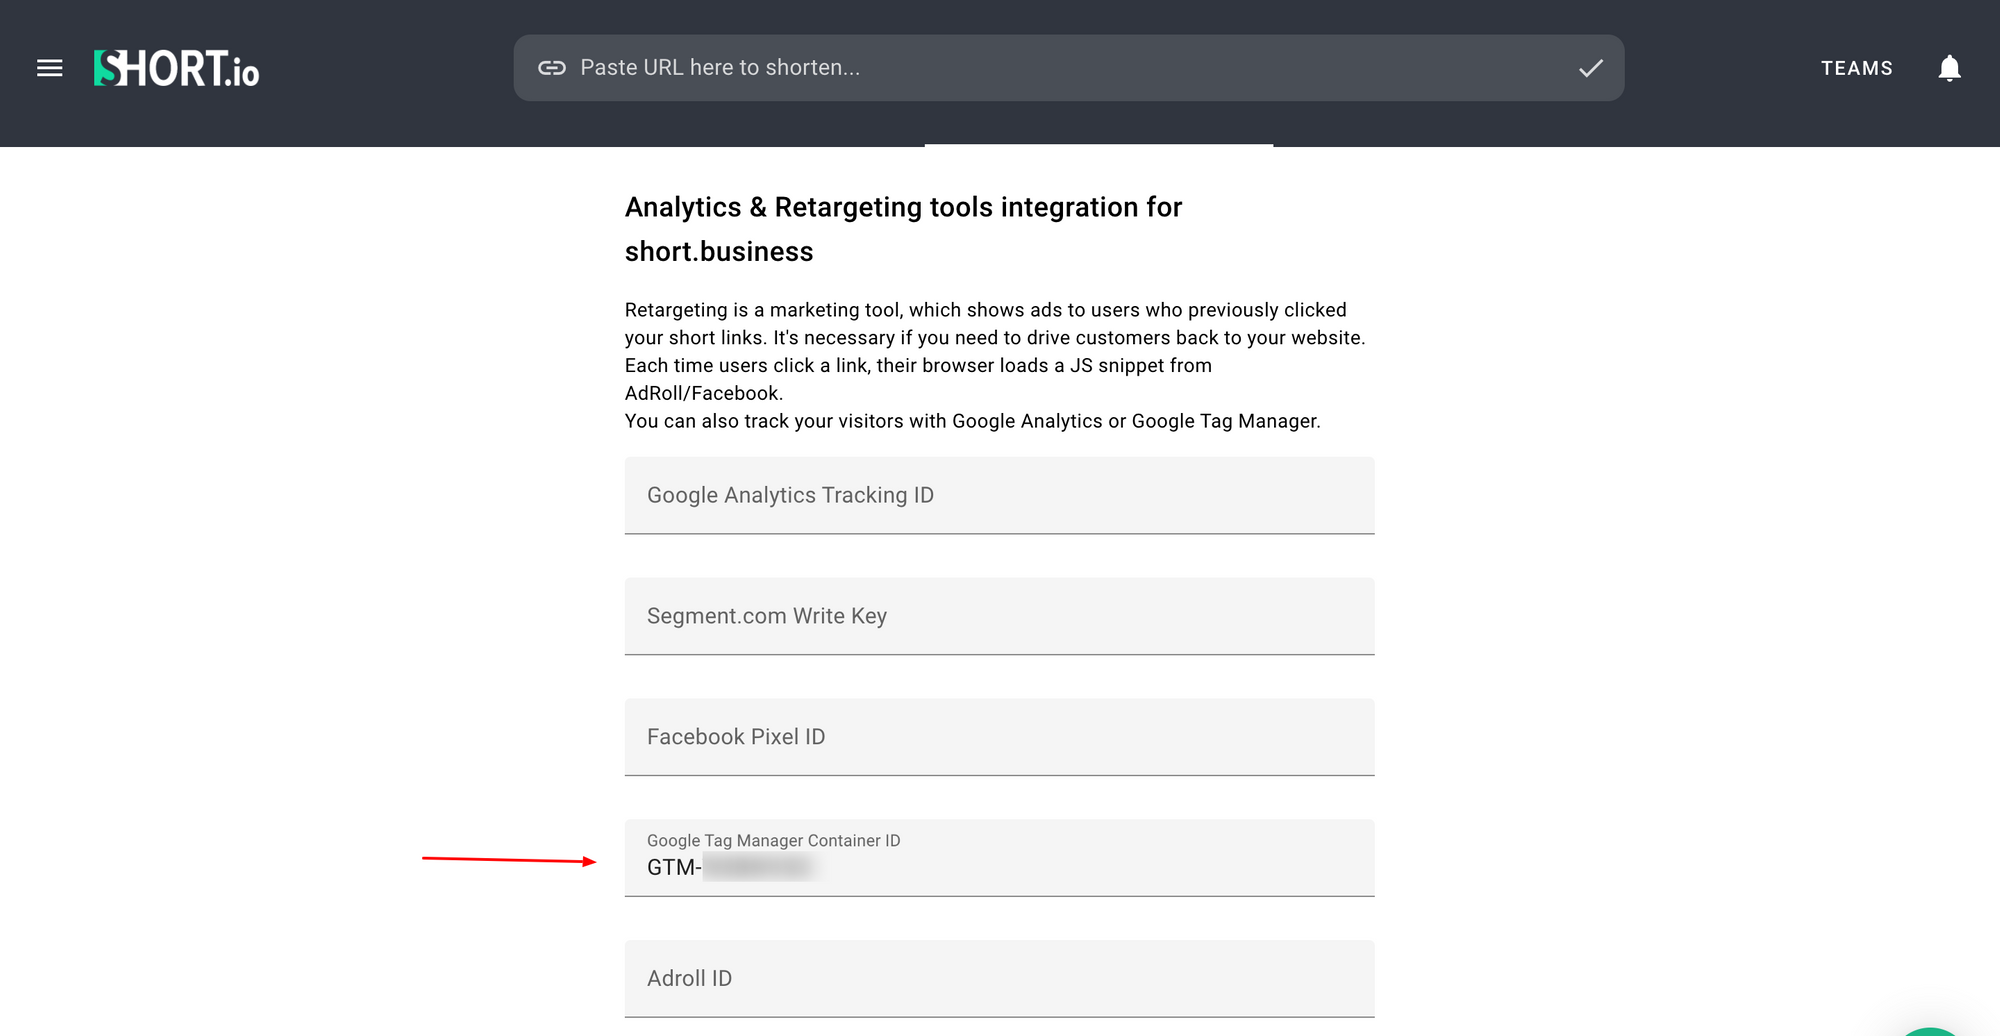
Task: Click the Google Analytics Tracking ID field
Action: [x=999, y=496]
